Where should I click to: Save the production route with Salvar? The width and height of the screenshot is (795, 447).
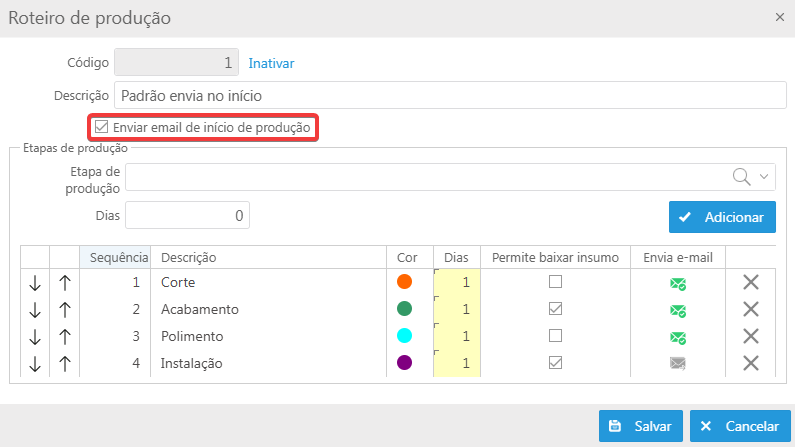click(x=641, y=426)
